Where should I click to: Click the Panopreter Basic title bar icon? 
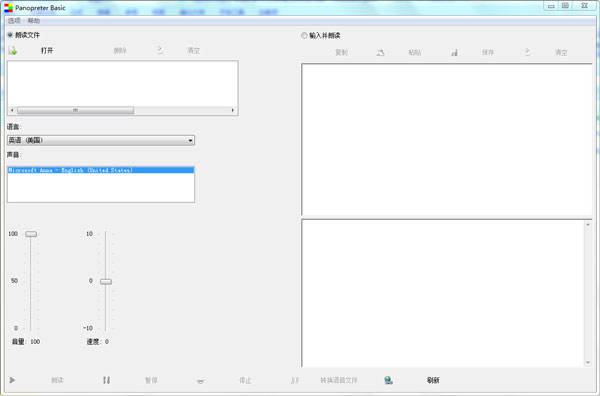click(8, 8)
